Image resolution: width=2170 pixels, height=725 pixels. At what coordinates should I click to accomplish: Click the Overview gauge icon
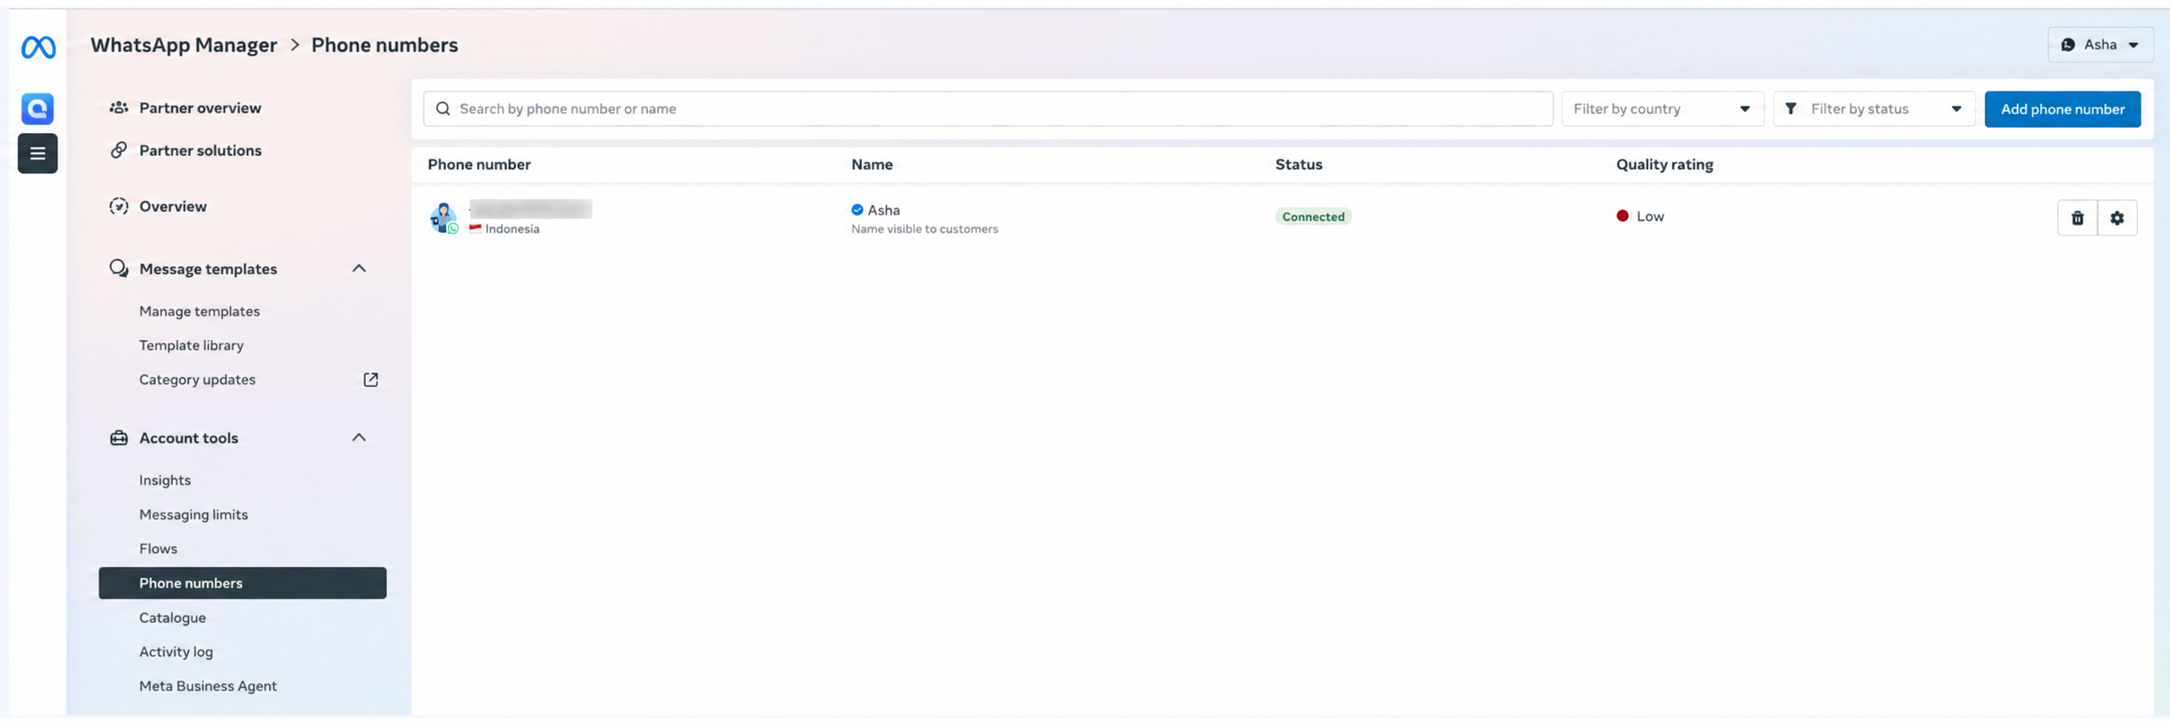118,206
